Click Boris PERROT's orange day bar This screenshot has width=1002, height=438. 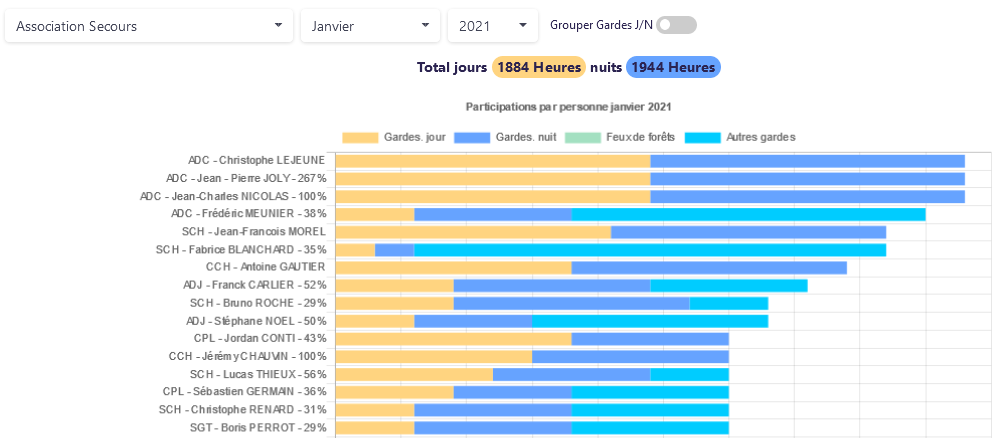click(375, 428)
